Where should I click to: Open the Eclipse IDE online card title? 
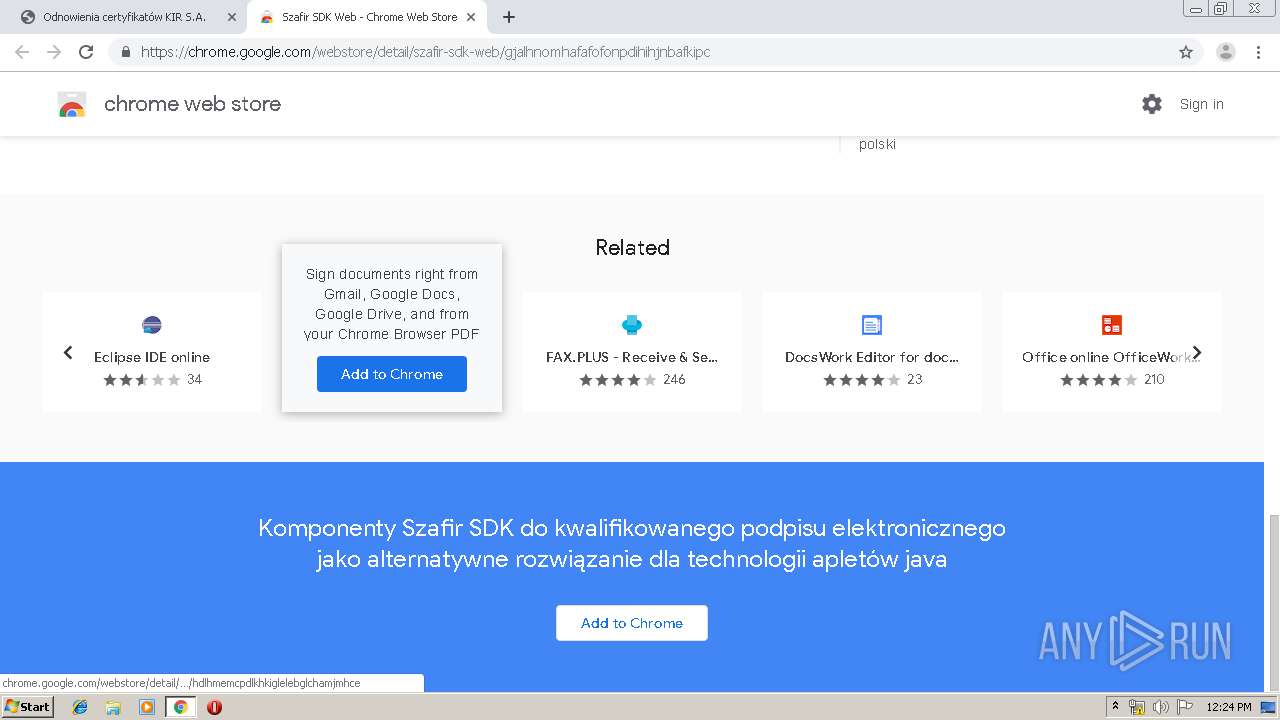152,357
